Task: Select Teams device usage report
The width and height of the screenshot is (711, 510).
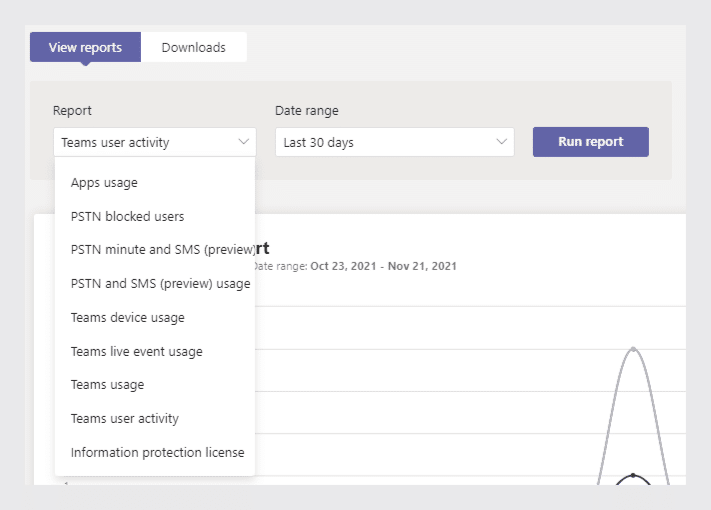Action: pyautogui.click(x=155, y=318)
